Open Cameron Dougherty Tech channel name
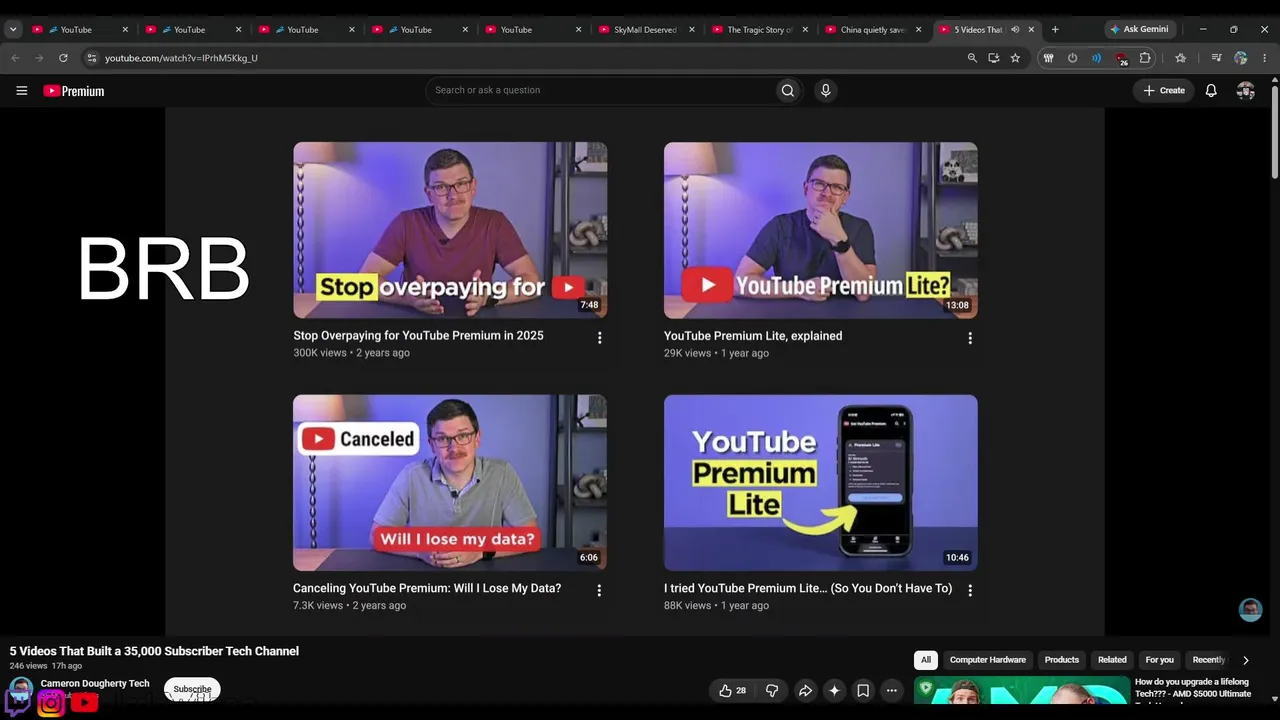The image size is (1280, 720). tap(95, 684)
